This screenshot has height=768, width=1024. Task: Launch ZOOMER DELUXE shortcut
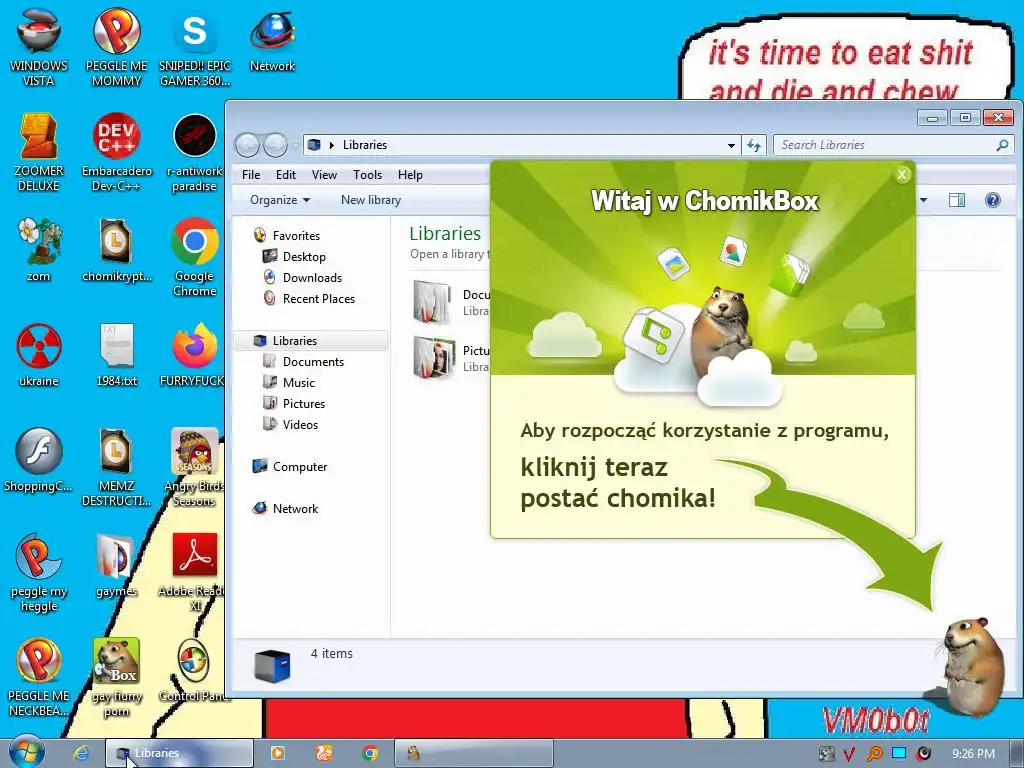(x=39, y=153)
